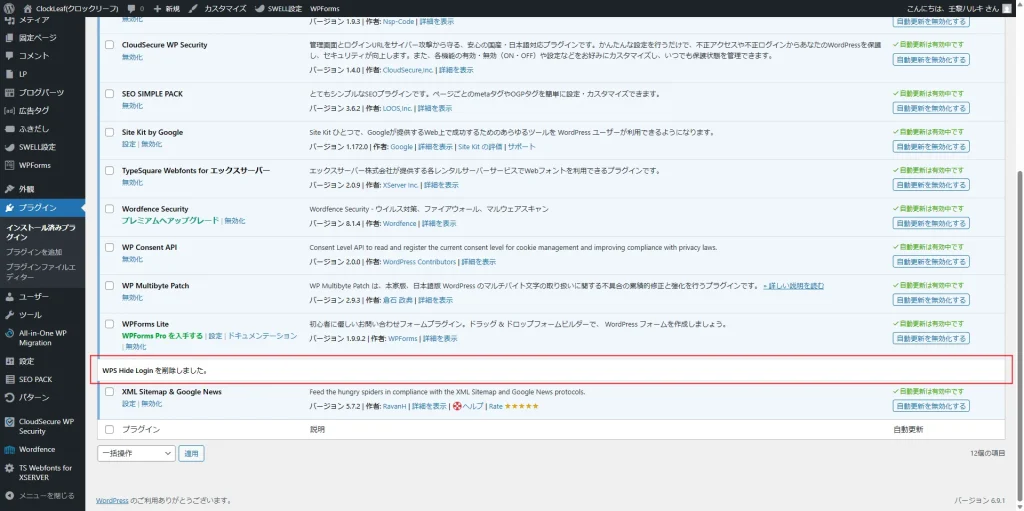This screenshot has height=511, width=1024.
Task: Click the 適用 apply button
Action: tap(191, 453)
